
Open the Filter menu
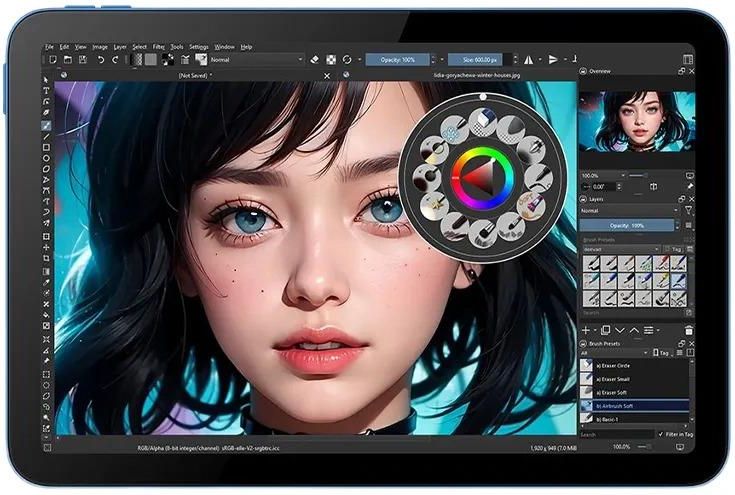click(159, 46)
